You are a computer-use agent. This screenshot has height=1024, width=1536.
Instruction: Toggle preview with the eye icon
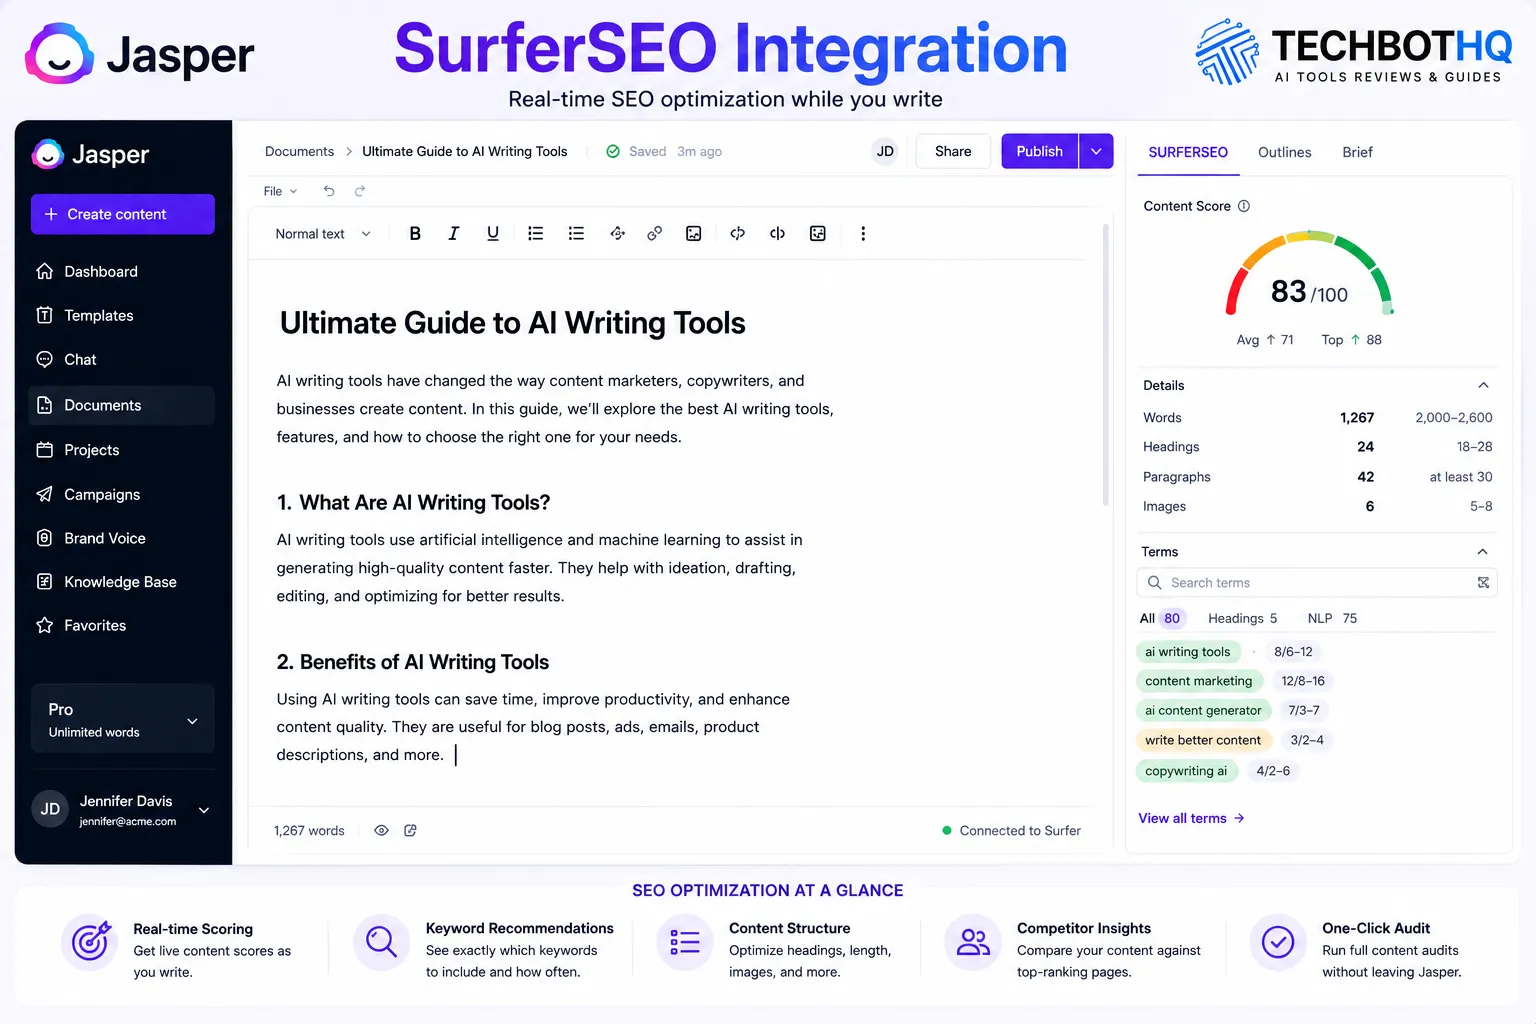tap(381, 830)
